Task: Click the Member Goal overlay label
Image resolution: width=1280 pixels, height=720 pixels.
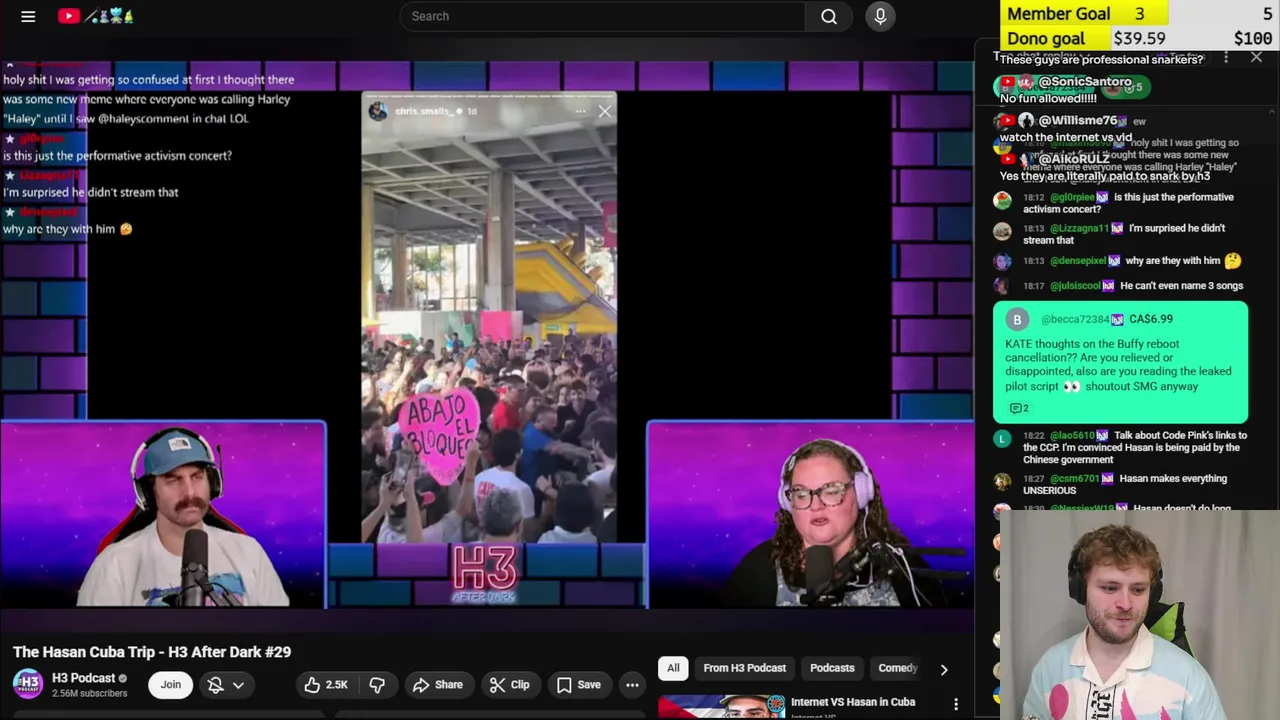Action: click(x=1059, y=14)
